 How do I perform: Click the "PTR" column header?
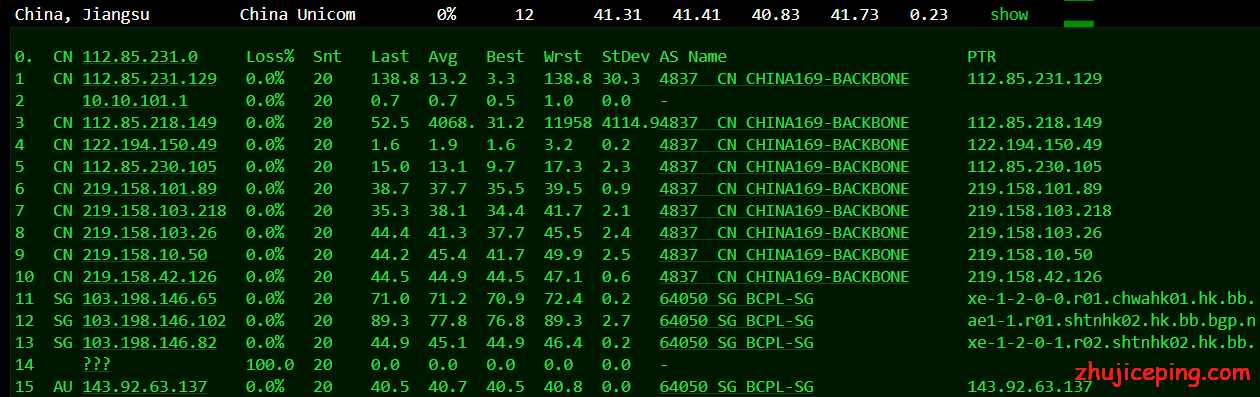pyautogui.click(x=982, y=57)
